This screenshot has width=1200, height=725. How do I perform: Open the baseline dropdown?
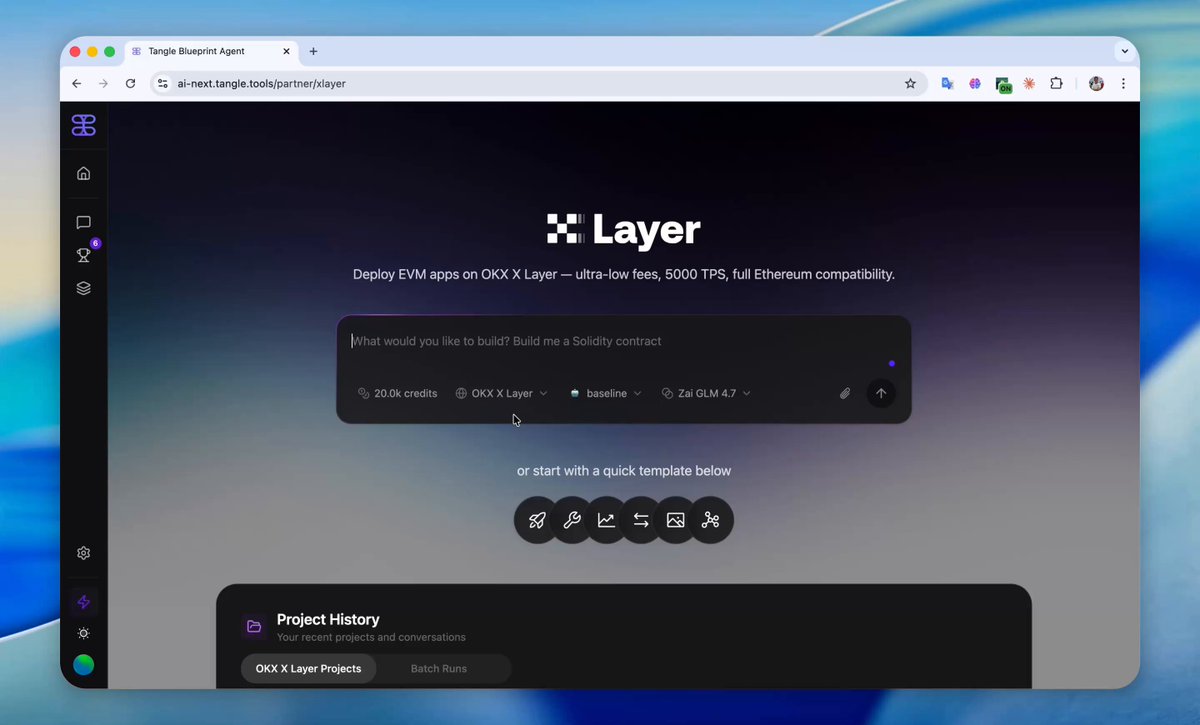point(606,393)
